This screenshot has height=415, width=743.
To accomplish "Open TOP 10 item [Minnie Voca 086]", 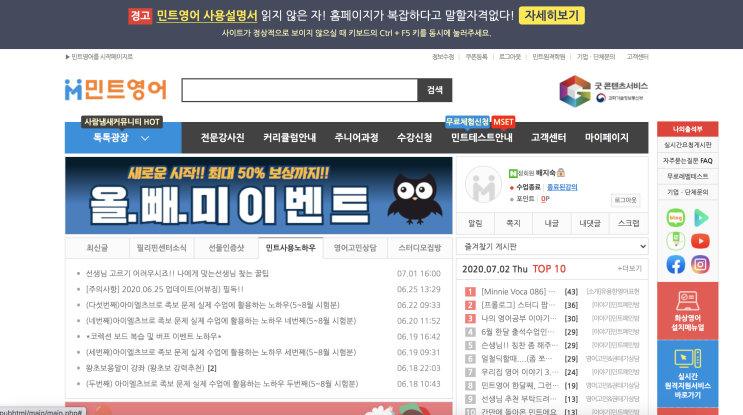I will pyautogui.click(x=518, y=292).
